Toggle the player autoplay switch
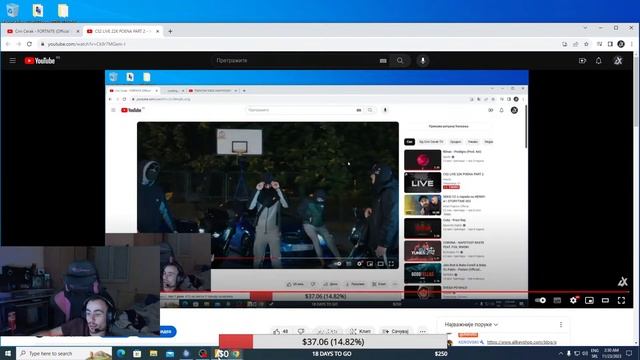 click(540, 300)
